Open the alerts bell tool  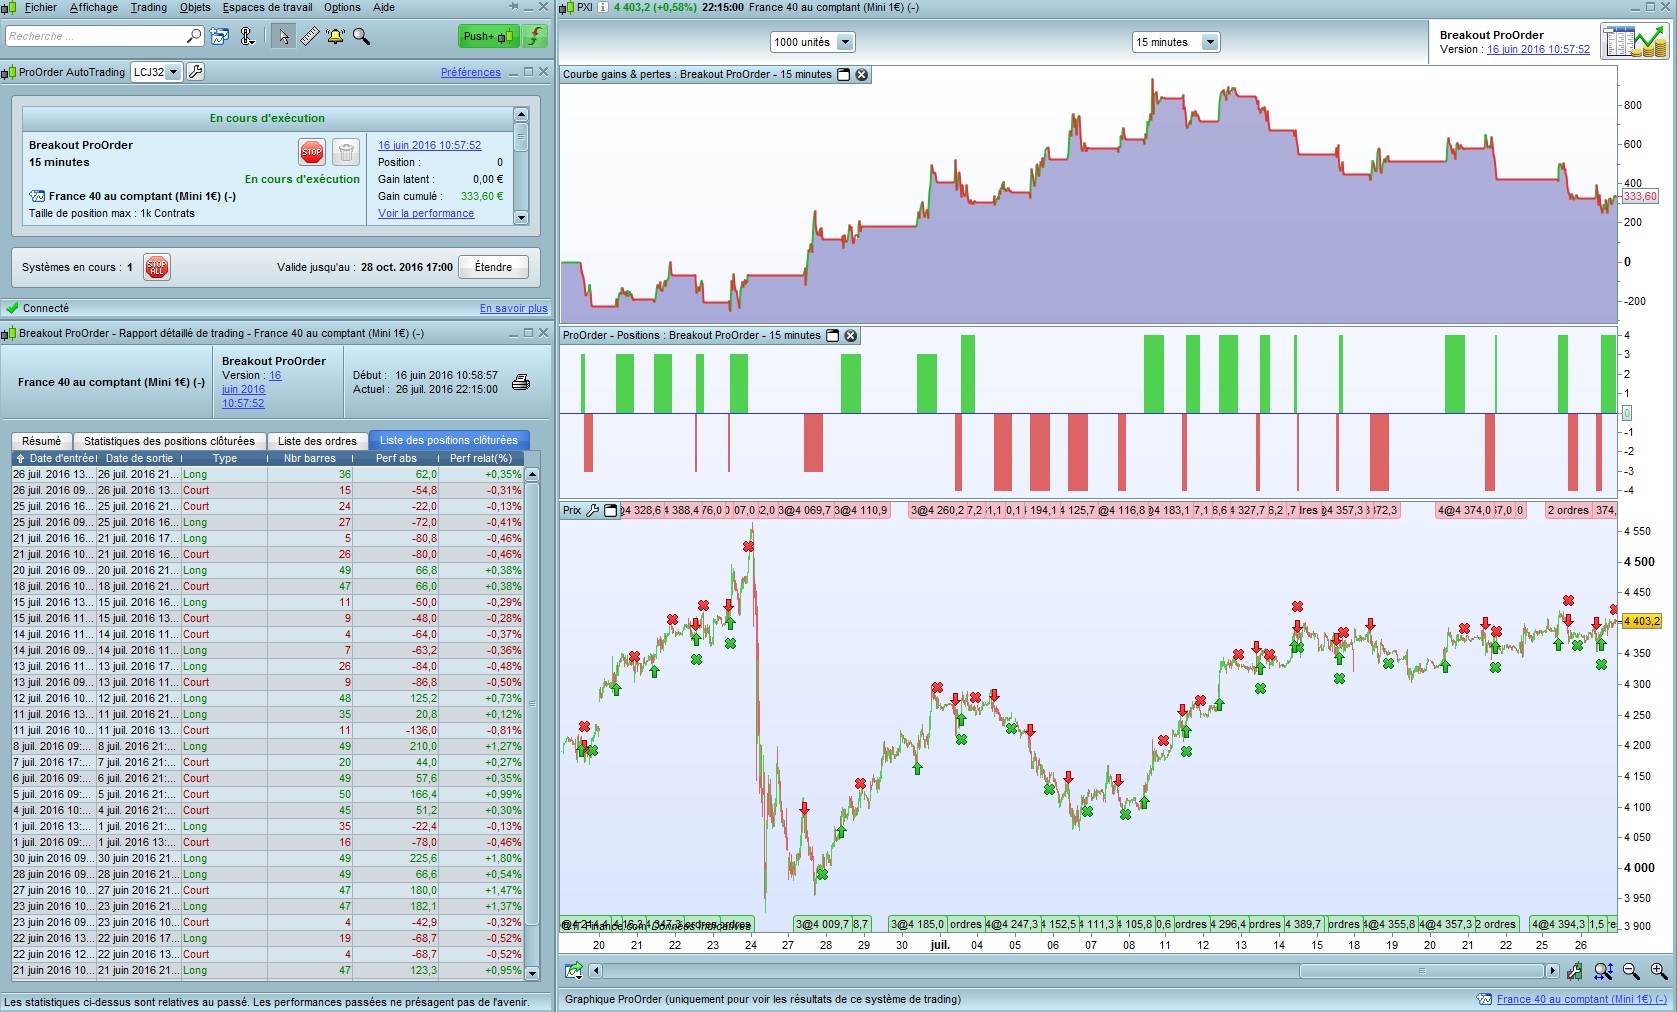(335, 37)
